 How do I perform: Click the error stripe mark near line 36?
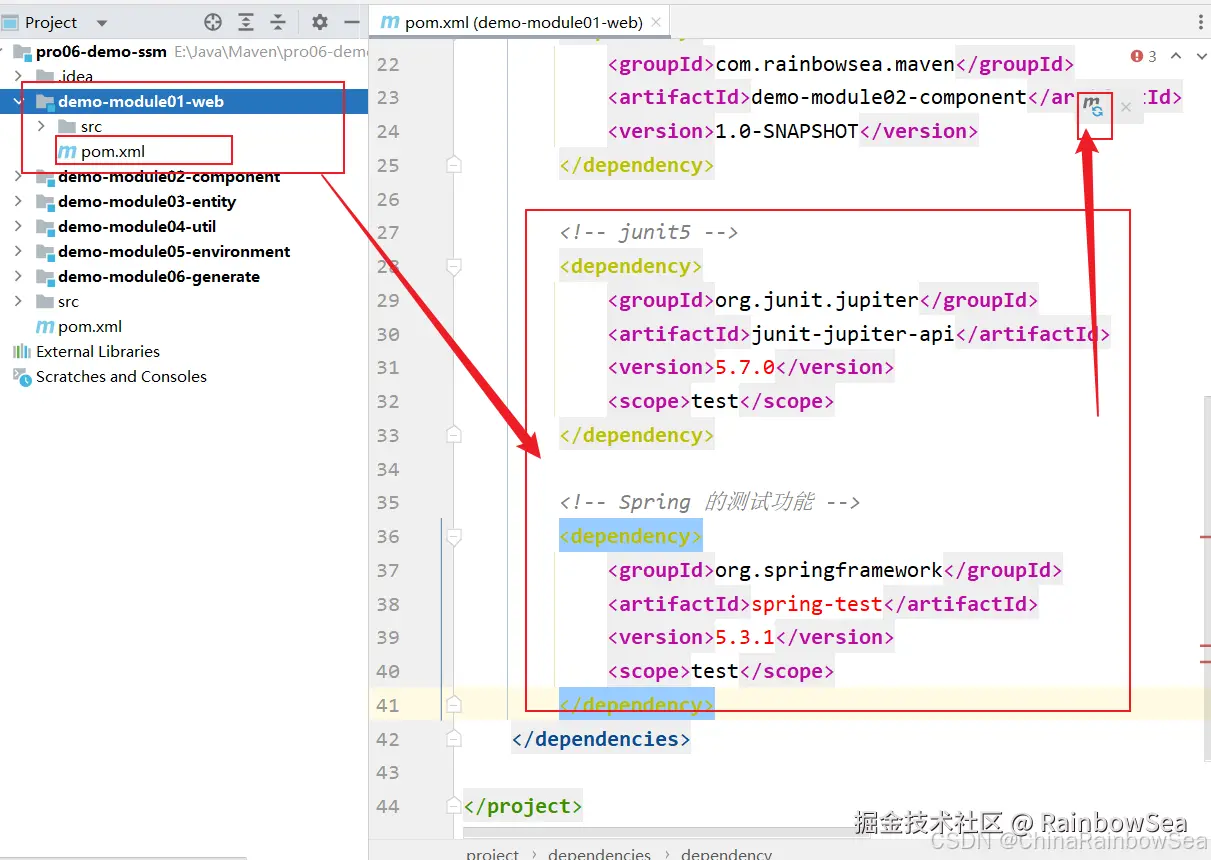(x=1205, y=537)
